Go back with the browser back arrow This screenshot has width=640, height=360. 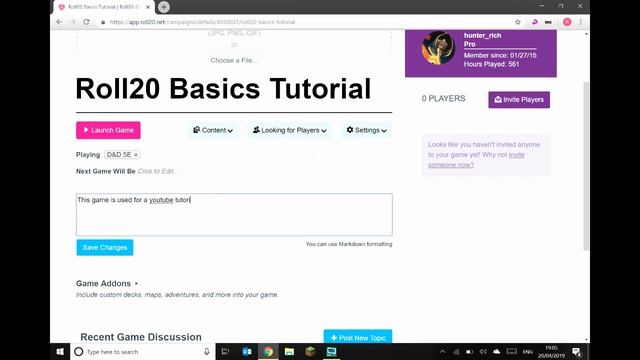click(60, 22)
